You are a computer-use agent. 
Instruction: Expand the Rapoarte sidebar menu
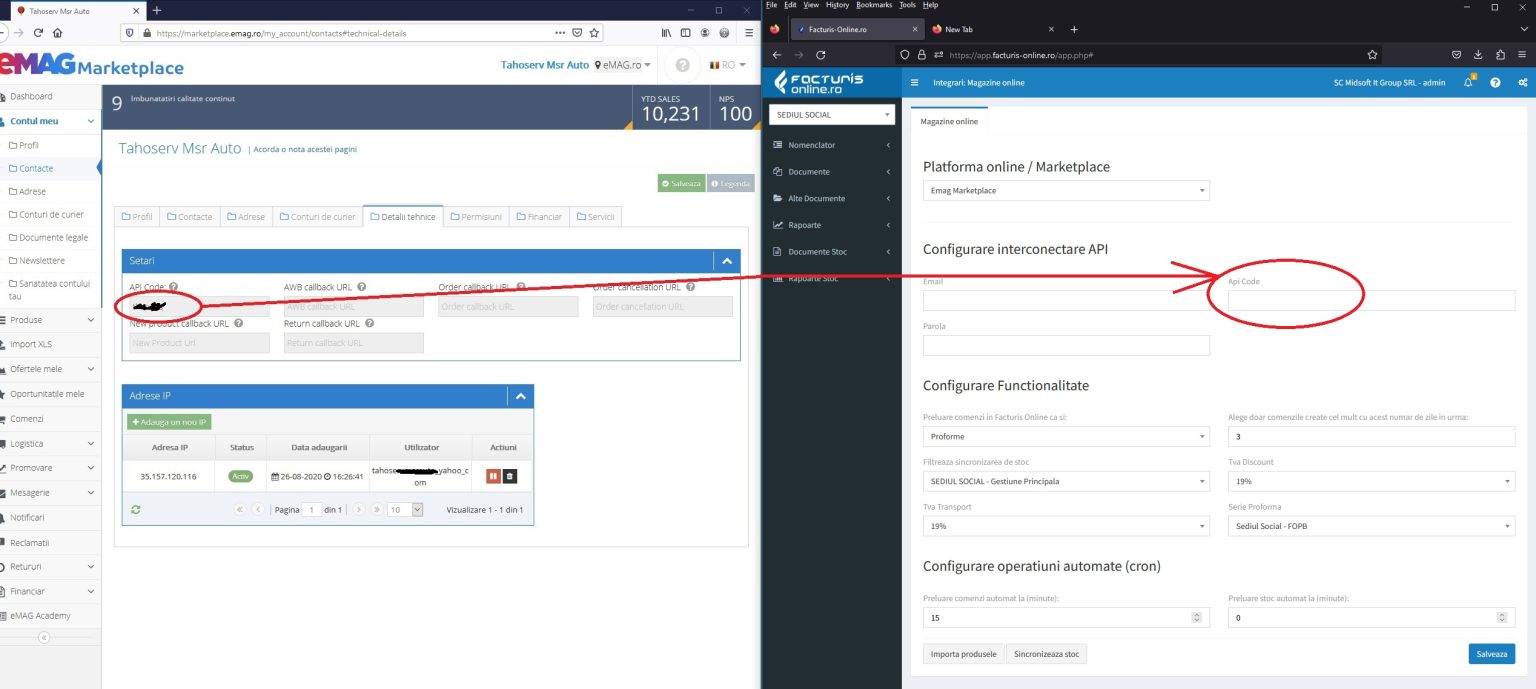pos(831,225)
